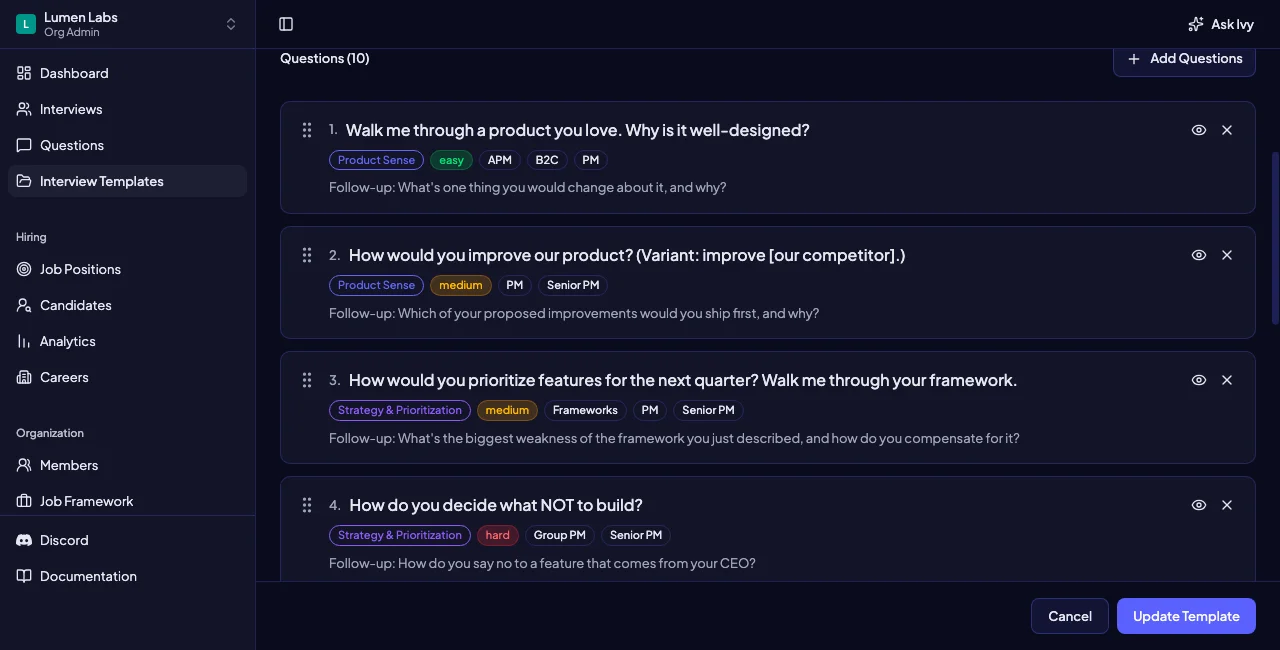
Task: Open Job Framework
Action: pyautogui.click(x=127, y=501)
